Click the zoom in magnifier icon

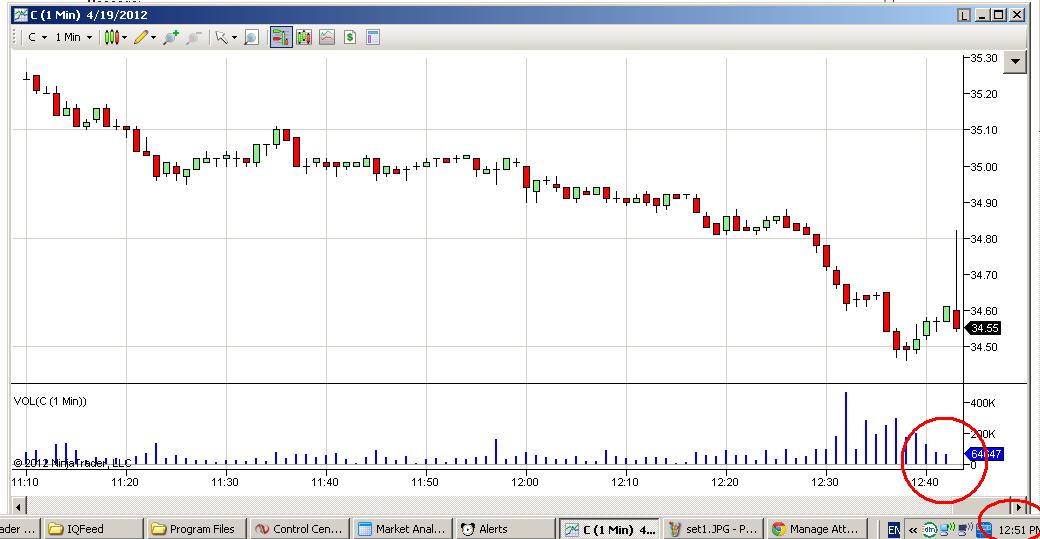coord(171,38)
